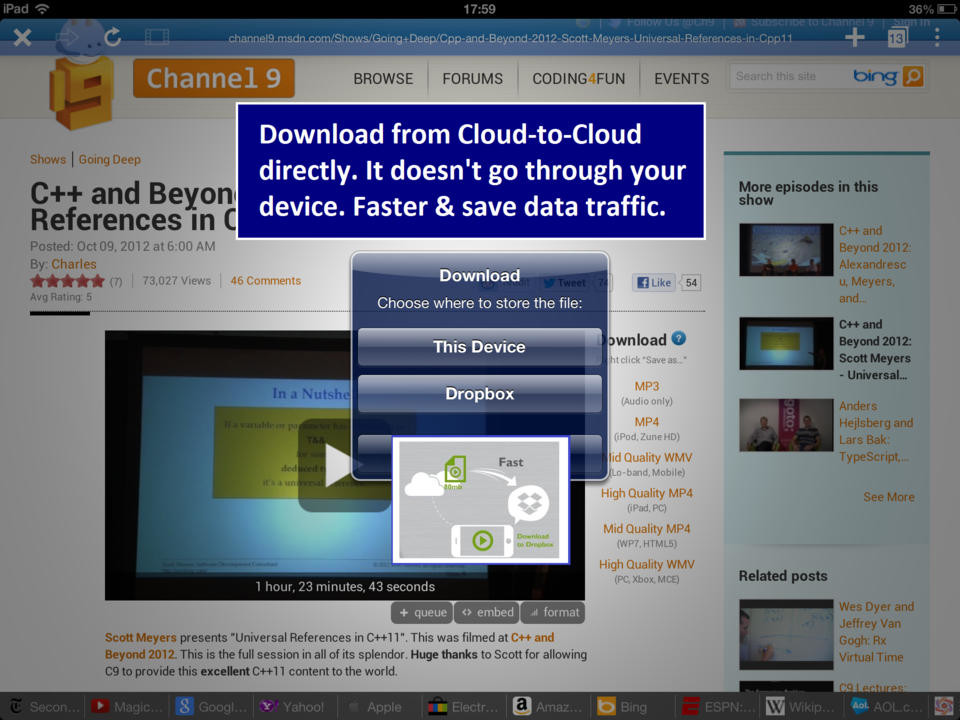Open Alexandrescu, Meyers episode thumbnail
The width and height of the screenshot is (960, 720).
(x=786, y=250)
